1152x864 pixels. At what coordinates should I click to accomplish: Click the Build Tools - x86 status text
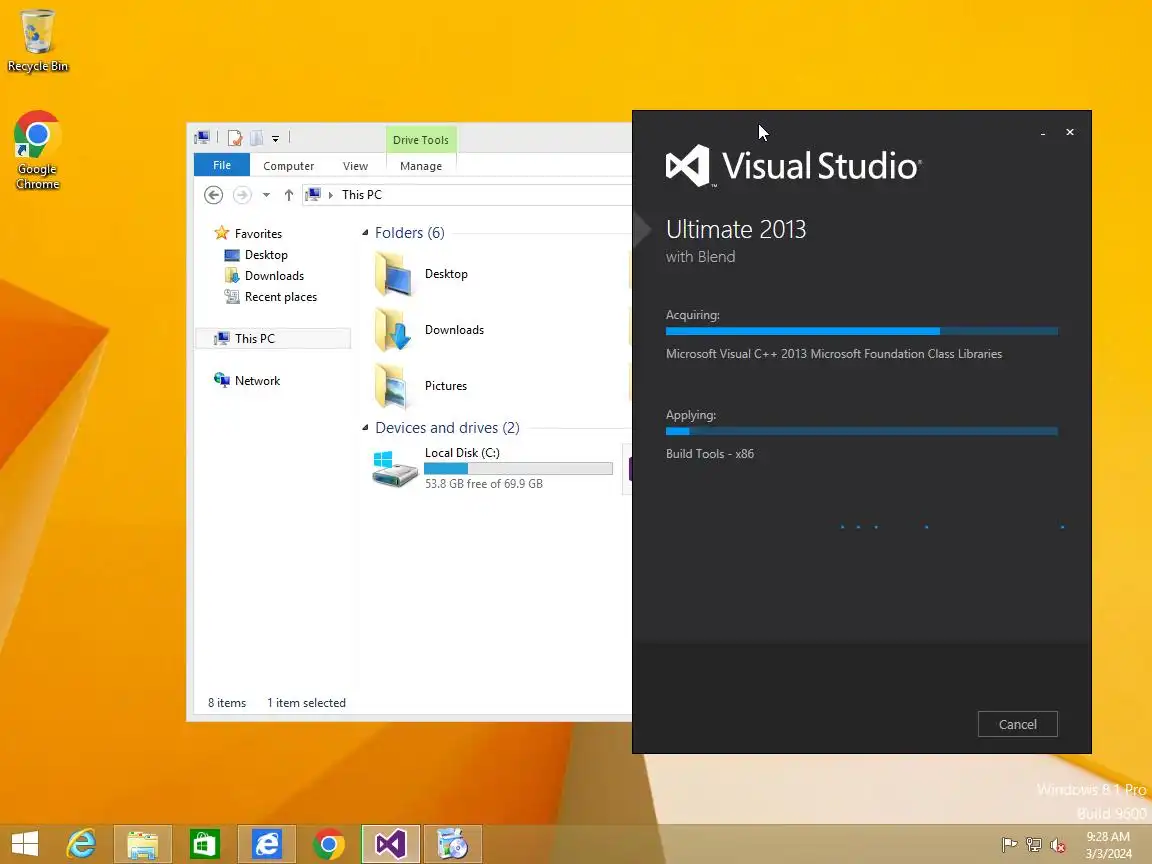point(710,454)
